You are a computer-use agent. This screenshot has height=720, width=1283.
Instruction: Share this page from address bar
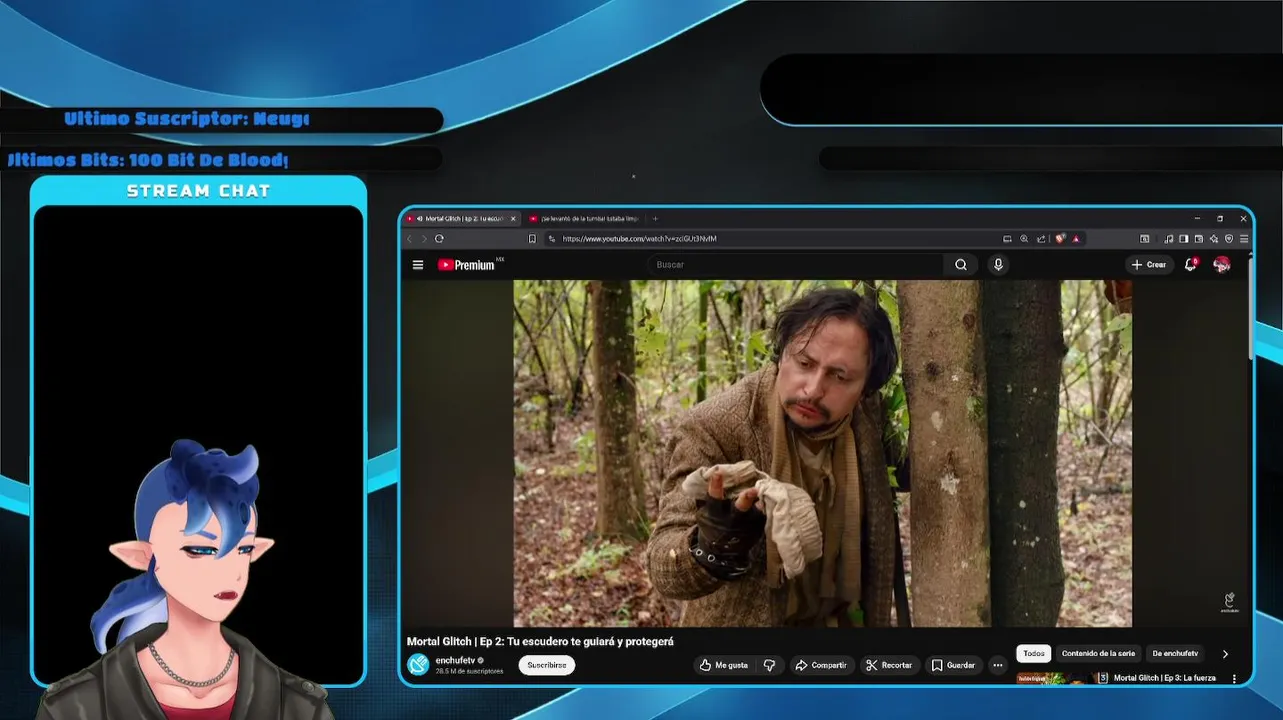pyautogui.click(x=1041, y=239)
